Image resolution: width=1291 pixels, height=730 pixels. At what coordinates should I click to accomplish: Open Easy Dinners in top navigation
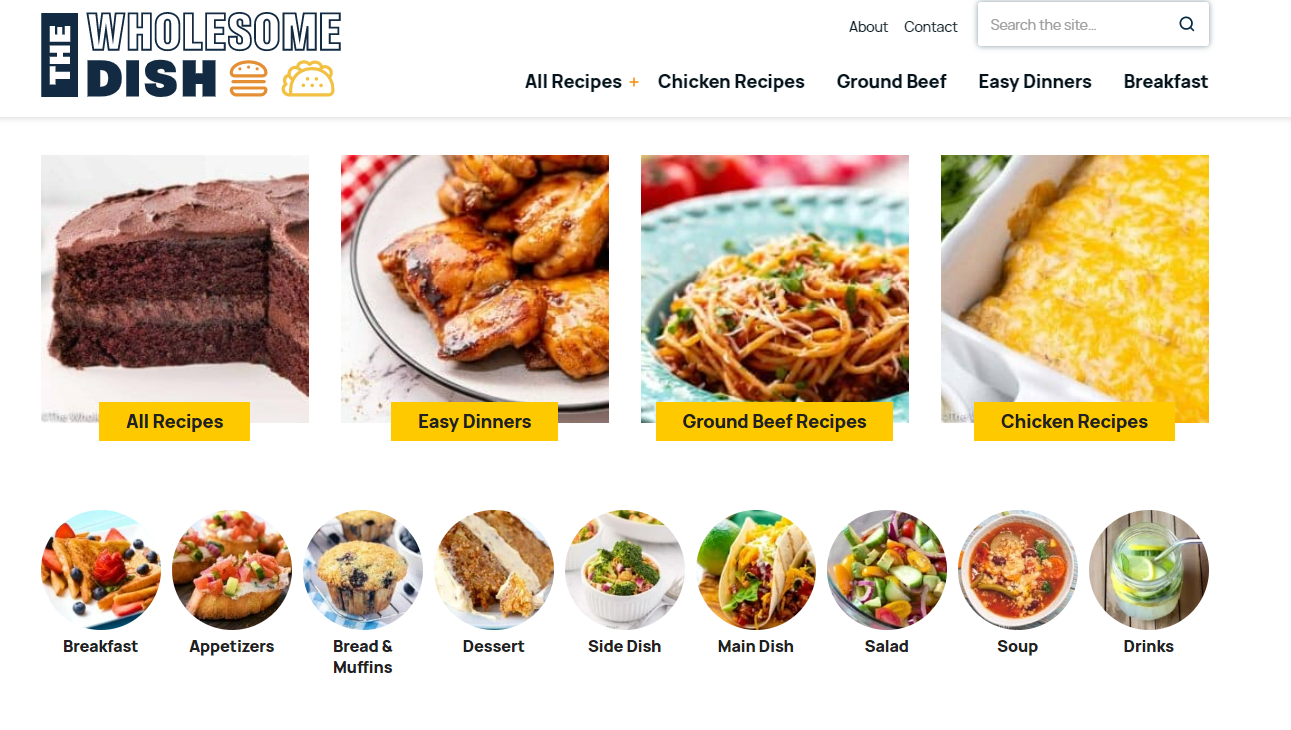[1035, 82]
